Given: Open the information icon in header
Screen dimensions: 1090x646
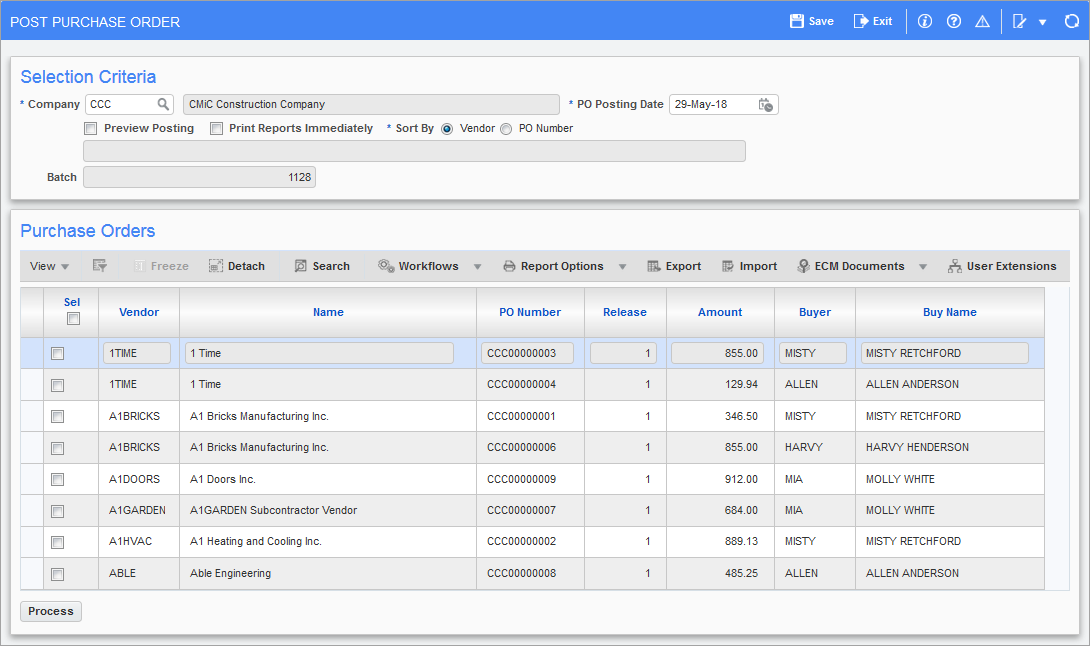Looking at the screenshot, I should 925,21.
